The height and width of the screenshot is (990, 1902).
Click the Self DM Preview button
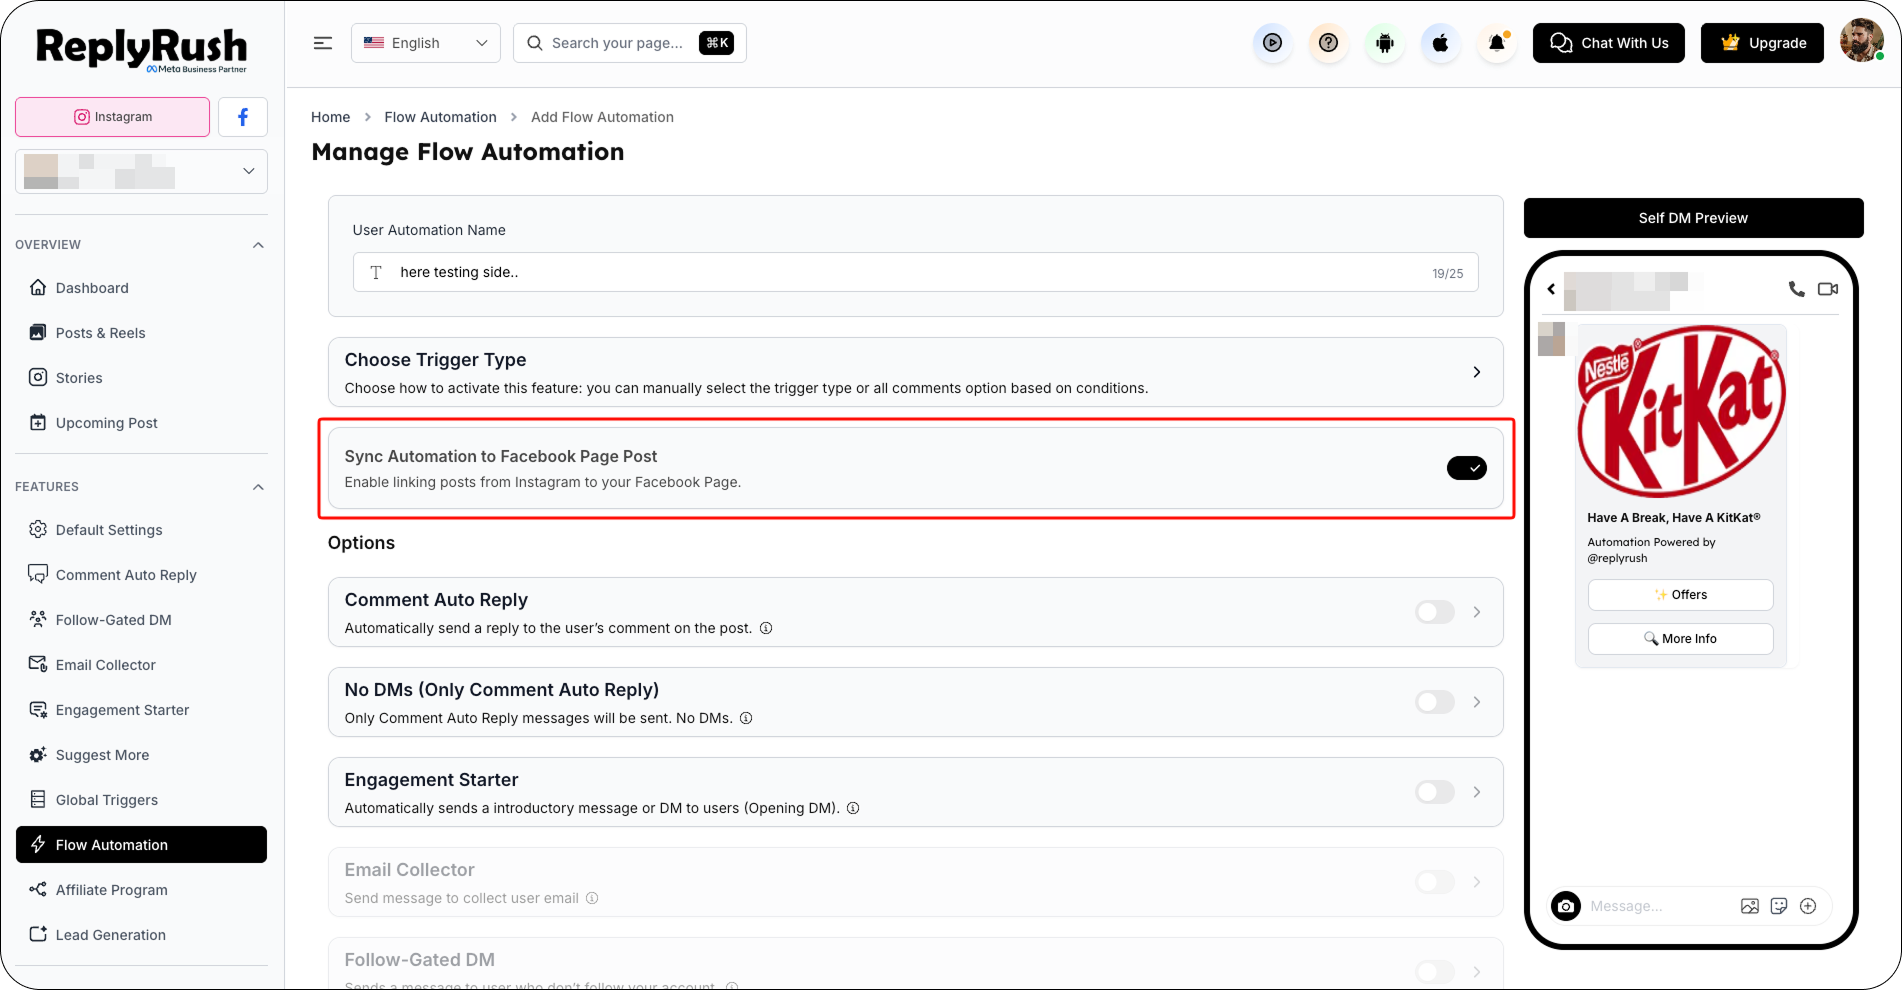(1693, 218)
